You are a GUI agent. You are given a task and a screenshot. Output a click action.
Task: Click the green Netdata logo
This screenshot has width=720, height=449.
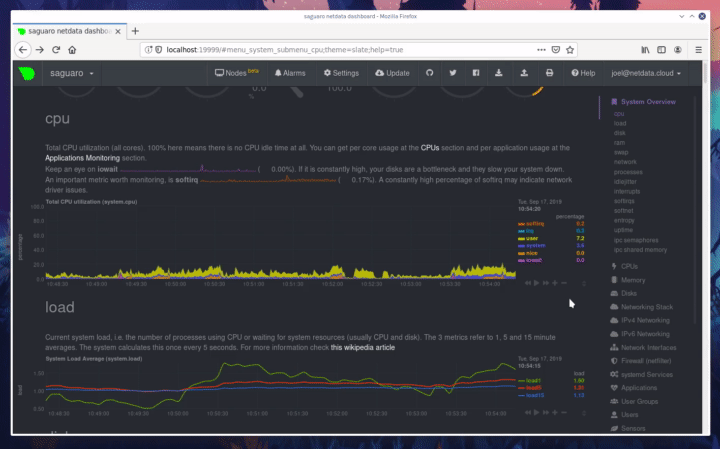click(x=27, y=73)
